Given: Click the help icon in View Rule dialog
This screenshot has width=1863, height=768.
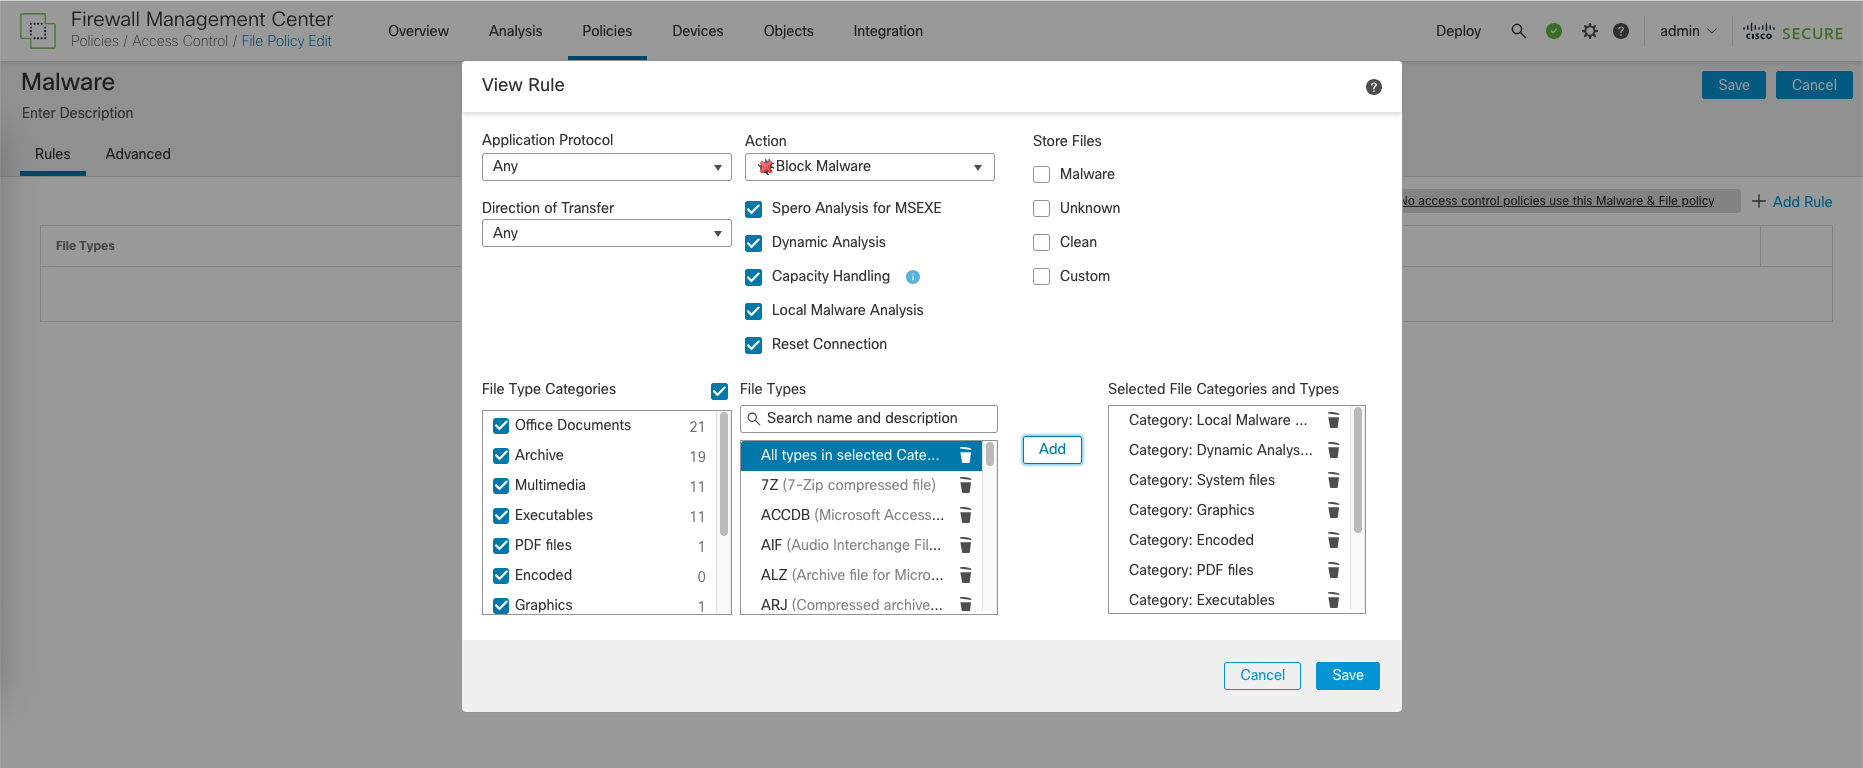Looking at the screenshot, I should click(1373, 87).
